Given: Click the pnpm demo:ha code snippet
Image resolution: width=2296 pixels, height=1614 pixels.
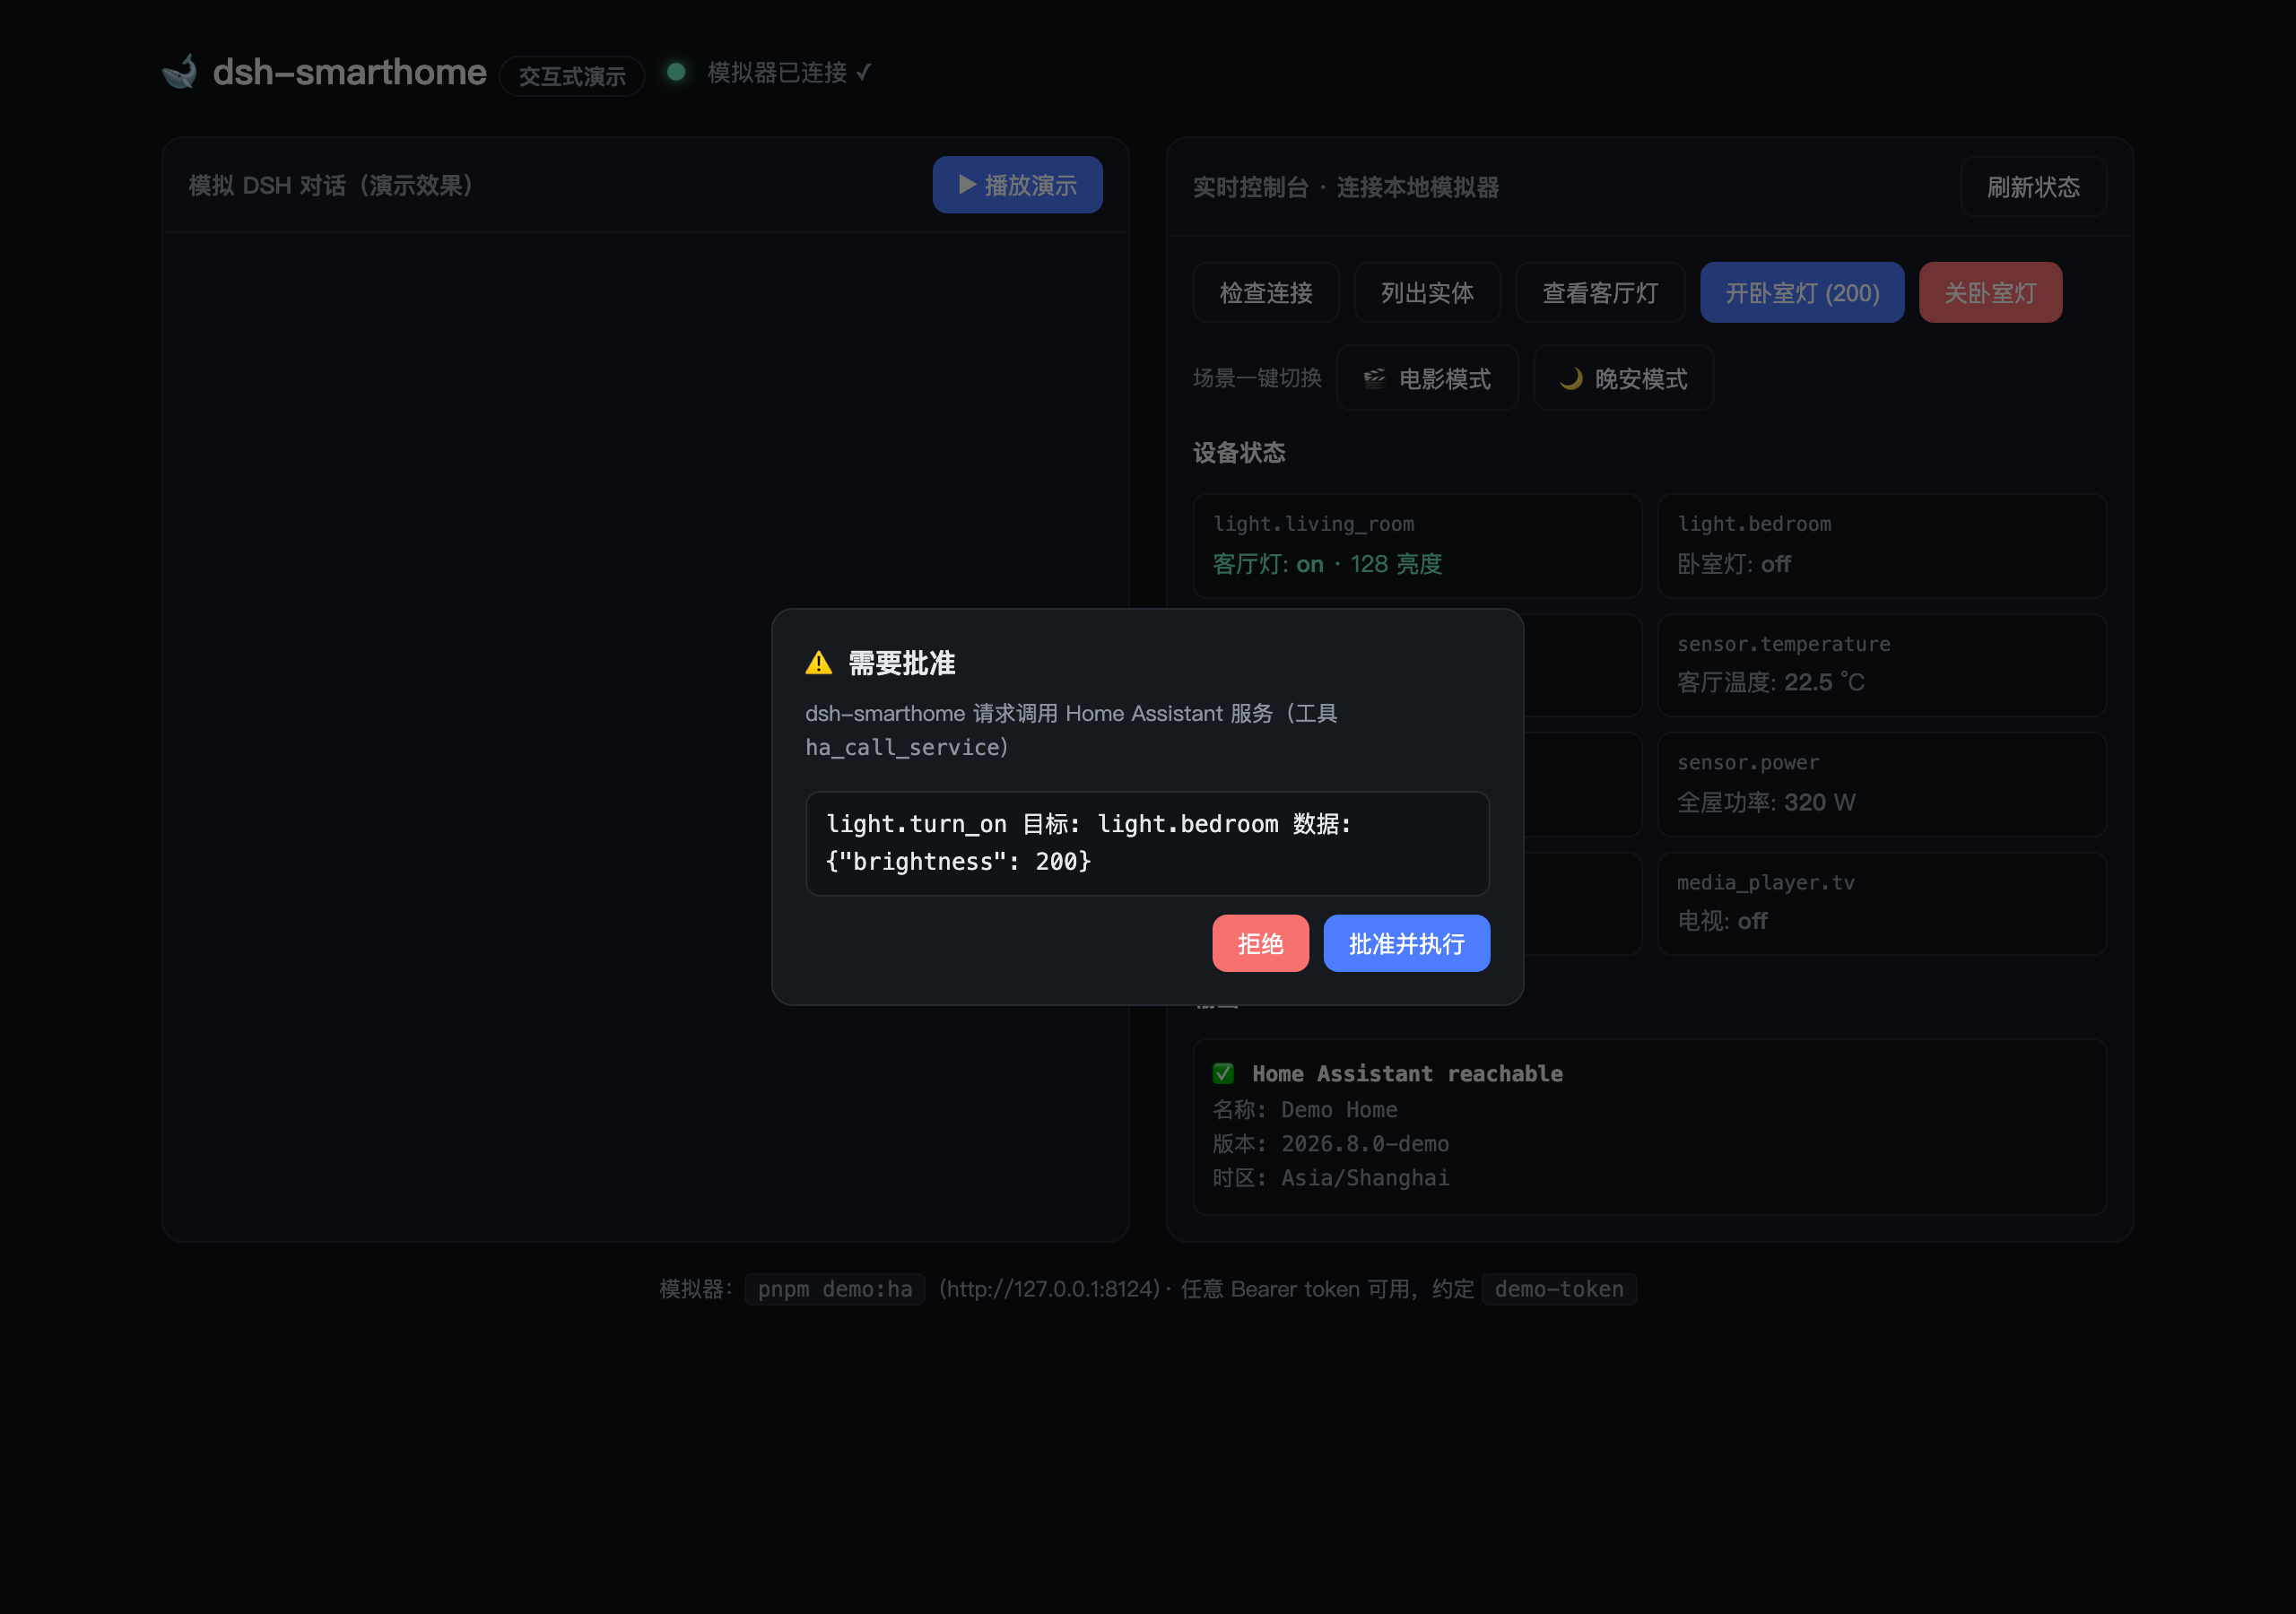Looking at the screenshot, I should click(835, 1289).
